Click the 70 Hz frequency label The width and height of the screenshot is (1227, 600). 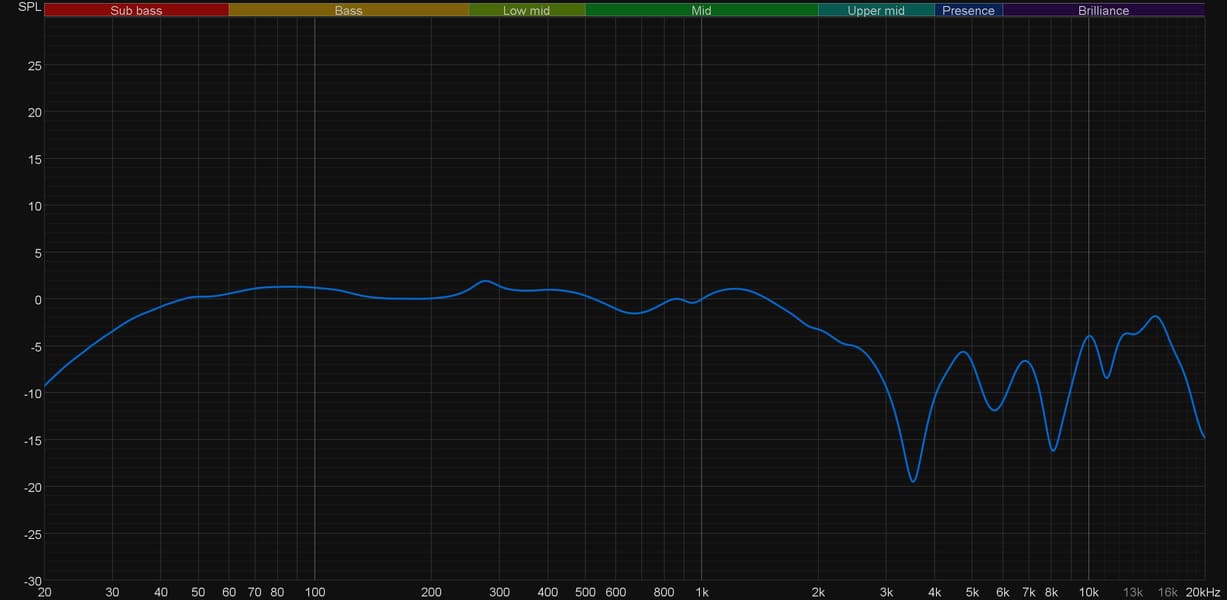pyautogui.click(x=255, y=593)
